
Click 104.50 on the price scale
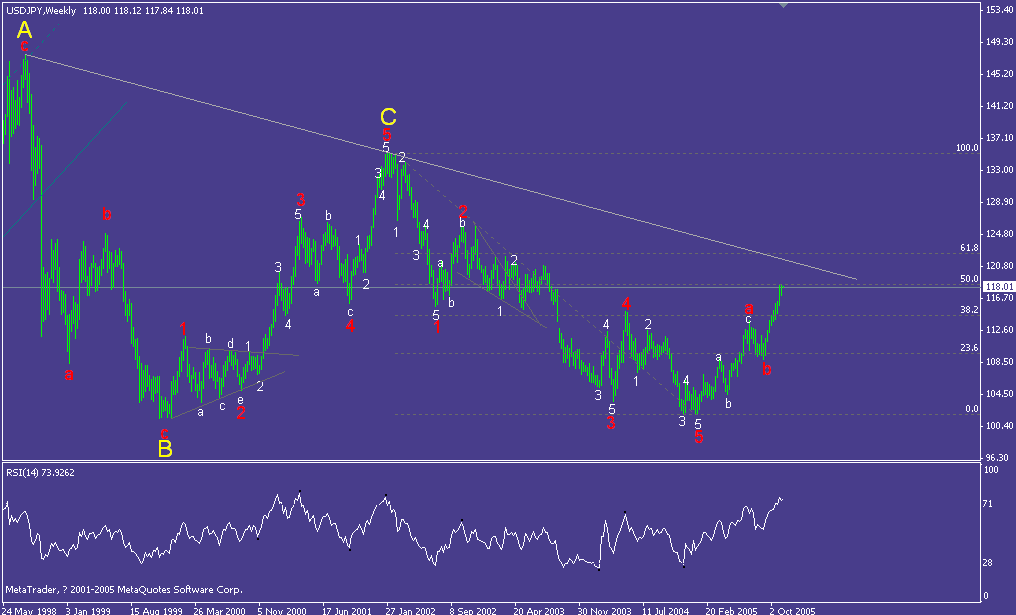tap(999, 393)
